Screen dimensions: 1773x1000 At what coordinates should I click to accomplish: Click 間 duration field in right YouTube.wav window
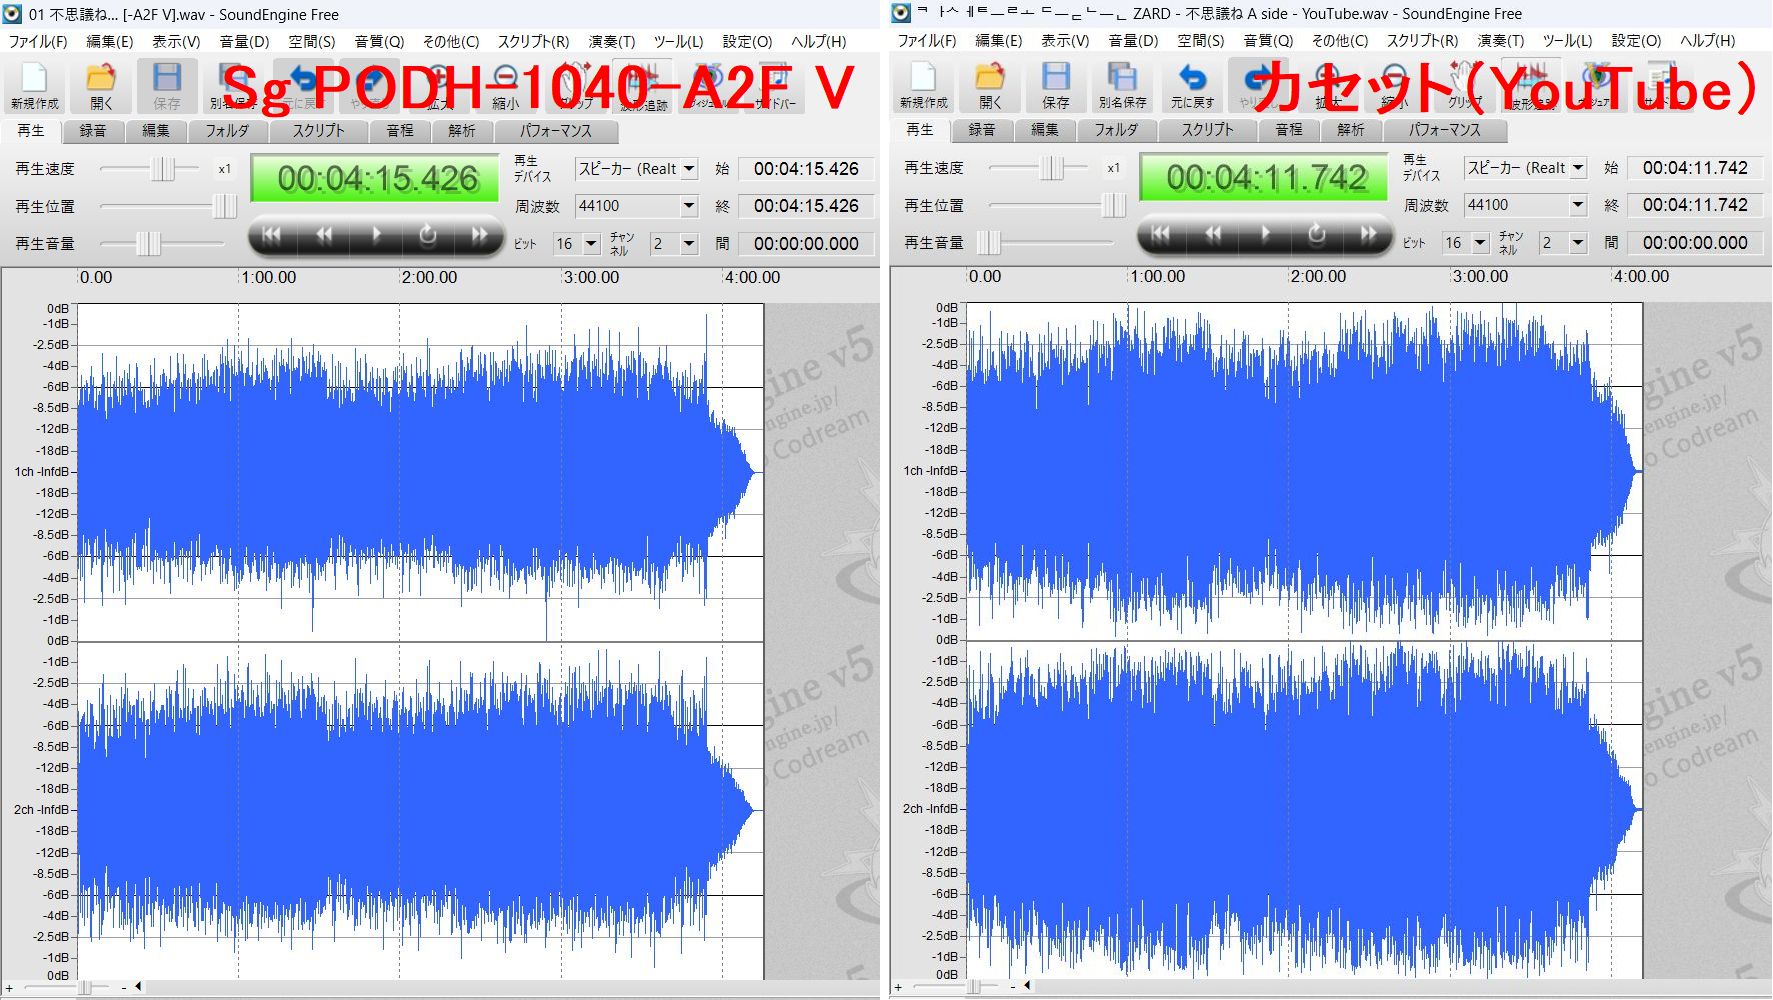pyautogui.click(x=1695, y=243)
